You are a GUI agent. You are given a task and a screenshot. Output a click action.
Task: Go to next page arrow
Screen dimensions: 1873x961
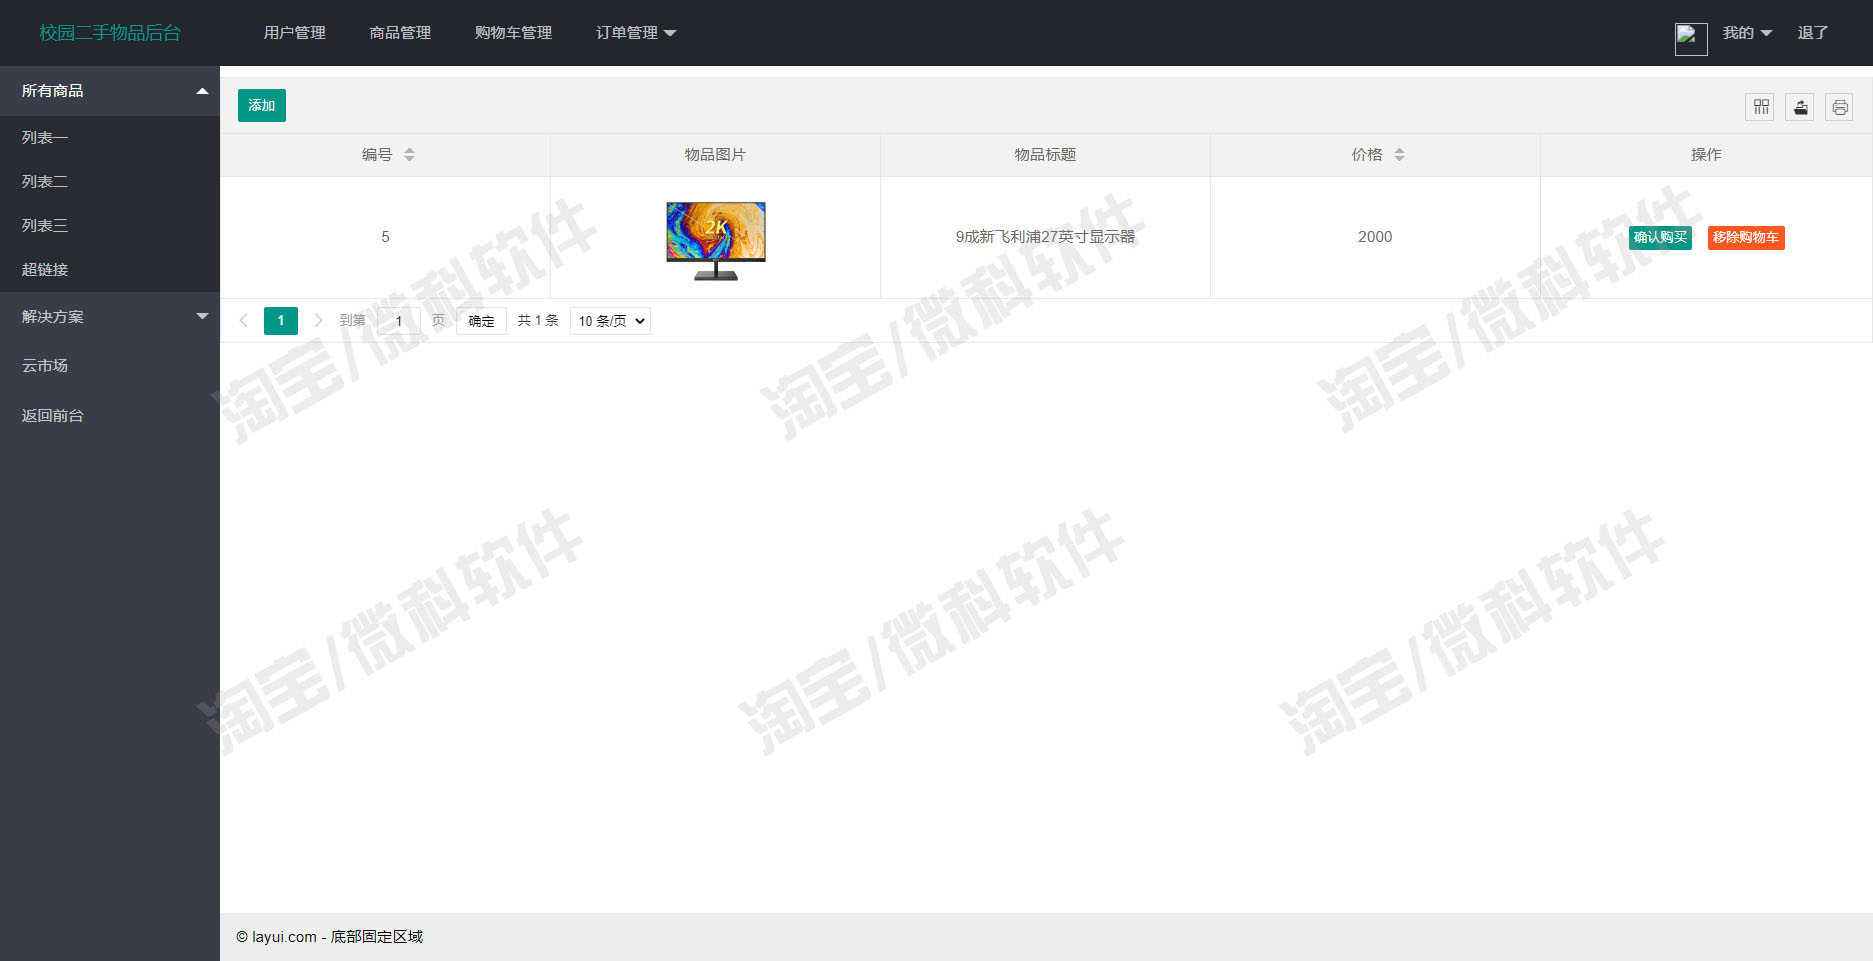318,320
